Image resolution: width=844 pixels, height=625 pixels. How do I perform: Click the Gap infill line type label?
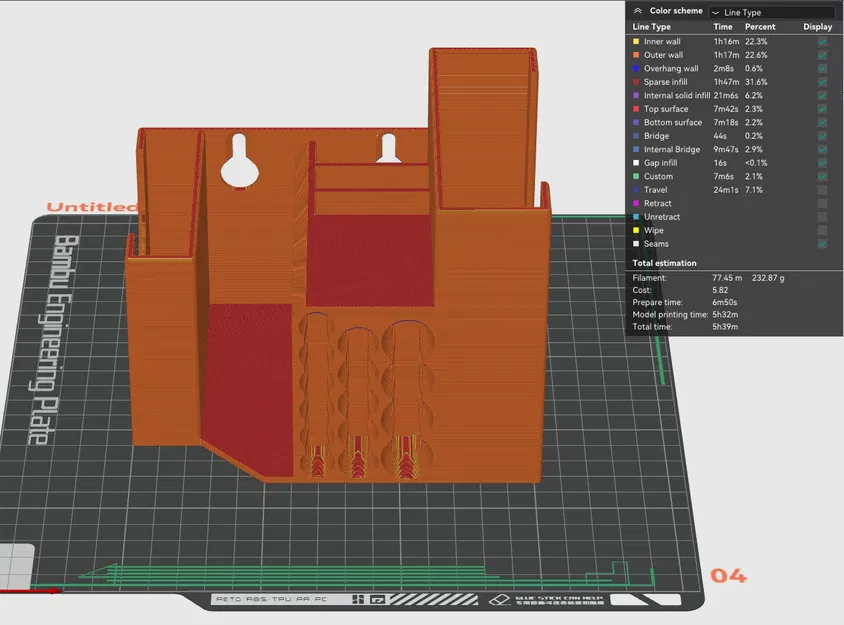click(x=660, y=163)
